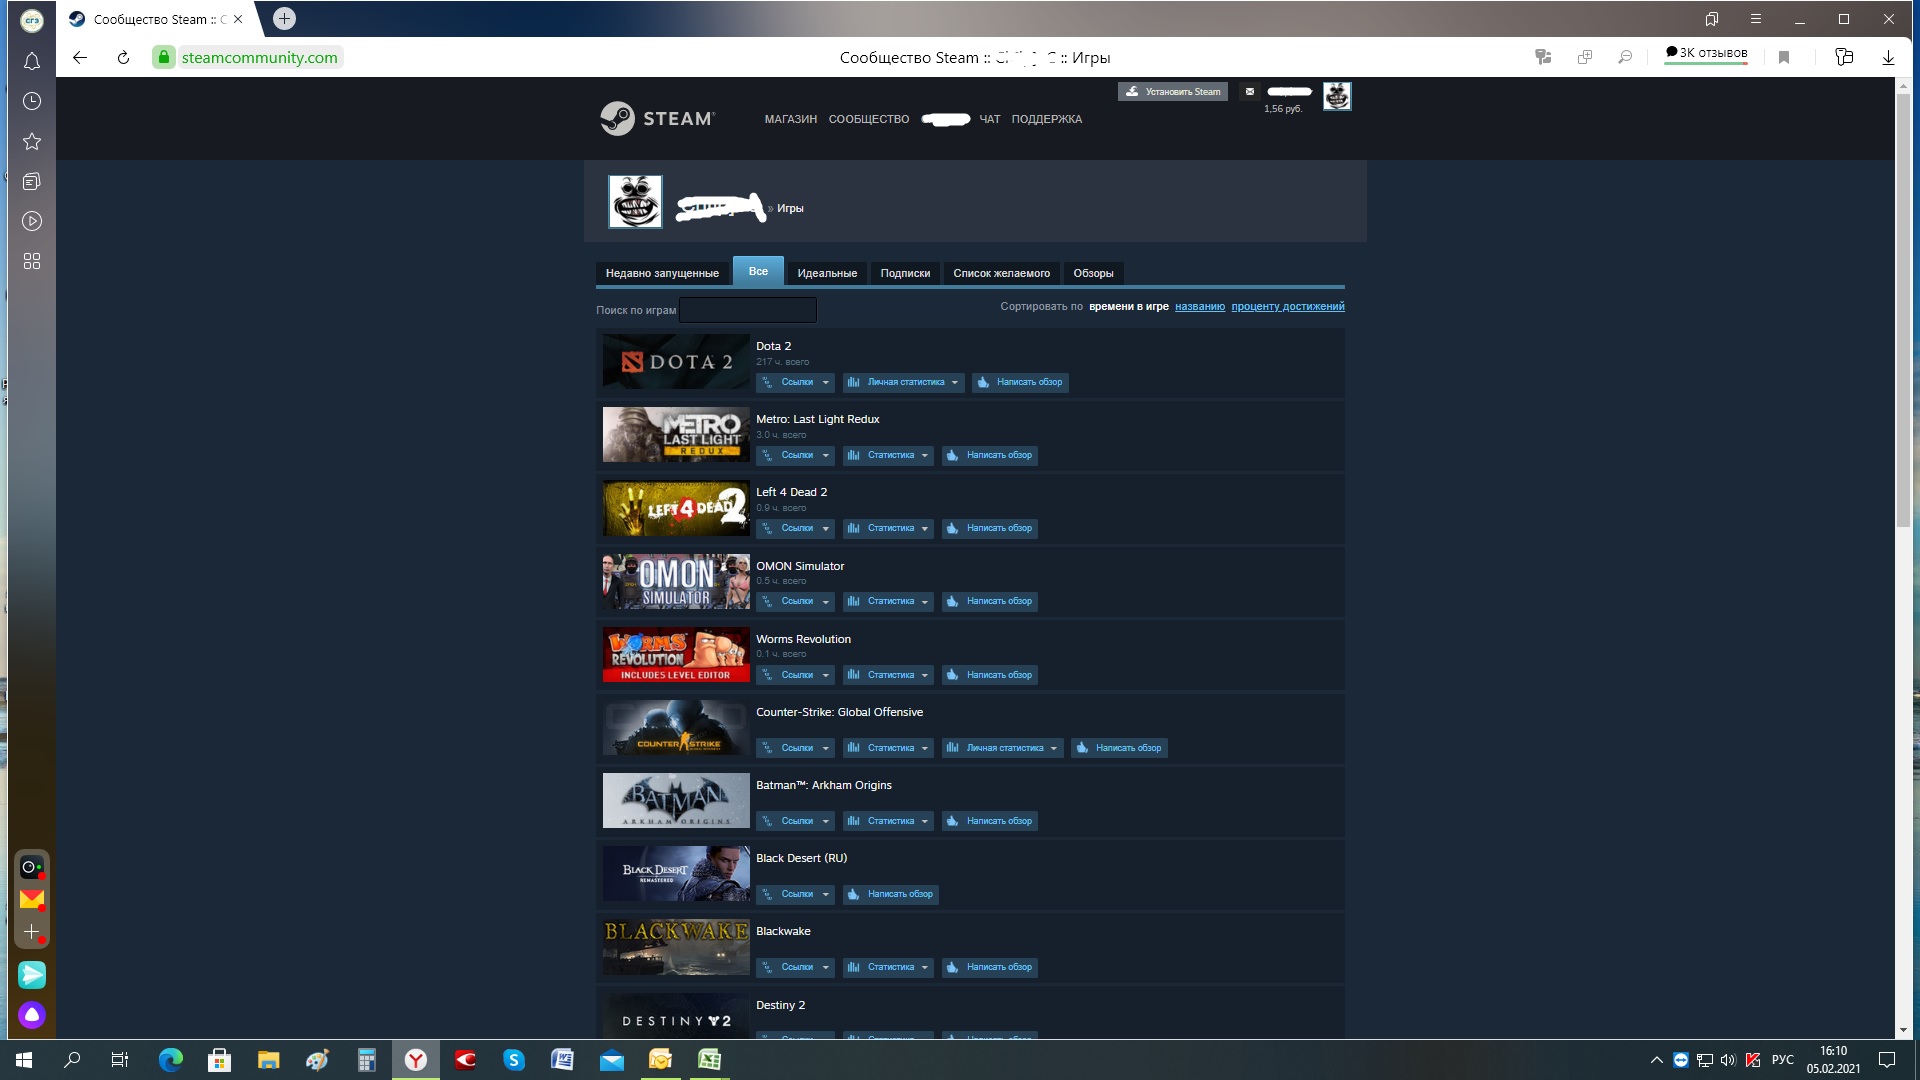Sort games by проценту достижений

[1288, 306]
